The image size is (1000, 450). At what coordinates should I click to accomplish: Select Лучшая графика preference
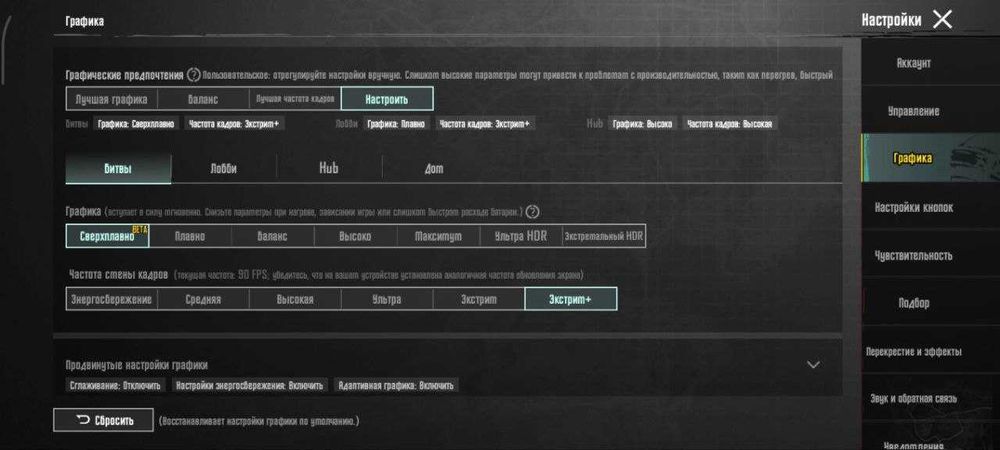pos(112,99)
